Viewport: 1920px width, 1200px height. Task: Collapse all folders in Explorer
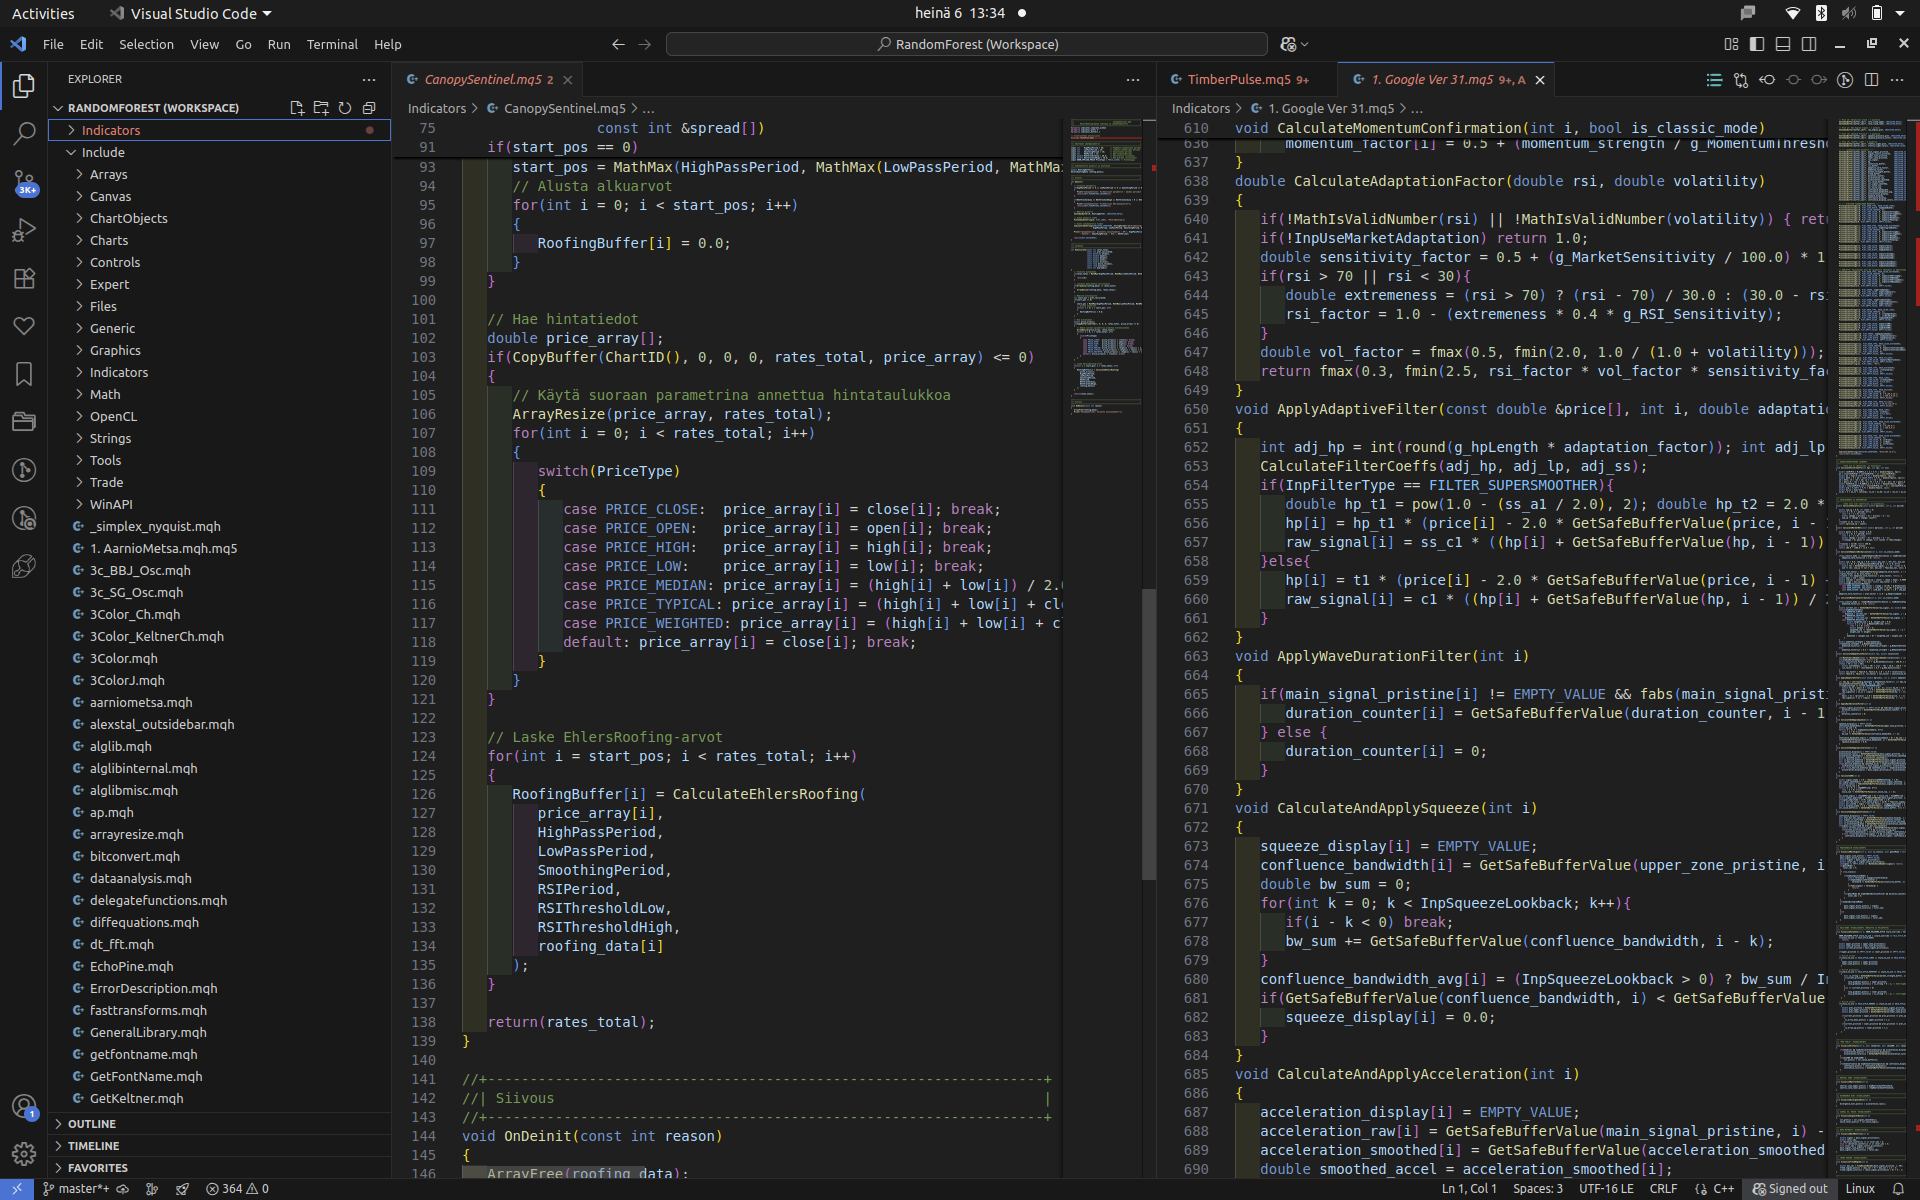click(369, 108)
